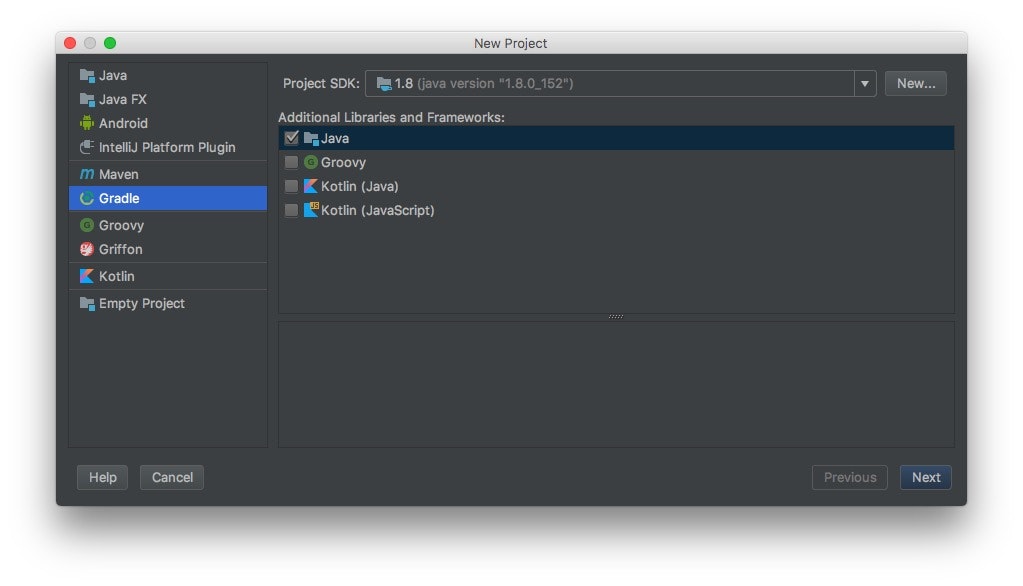
Task: Click the 'Kotlin (Java)' label text
Action: point(359,186)
